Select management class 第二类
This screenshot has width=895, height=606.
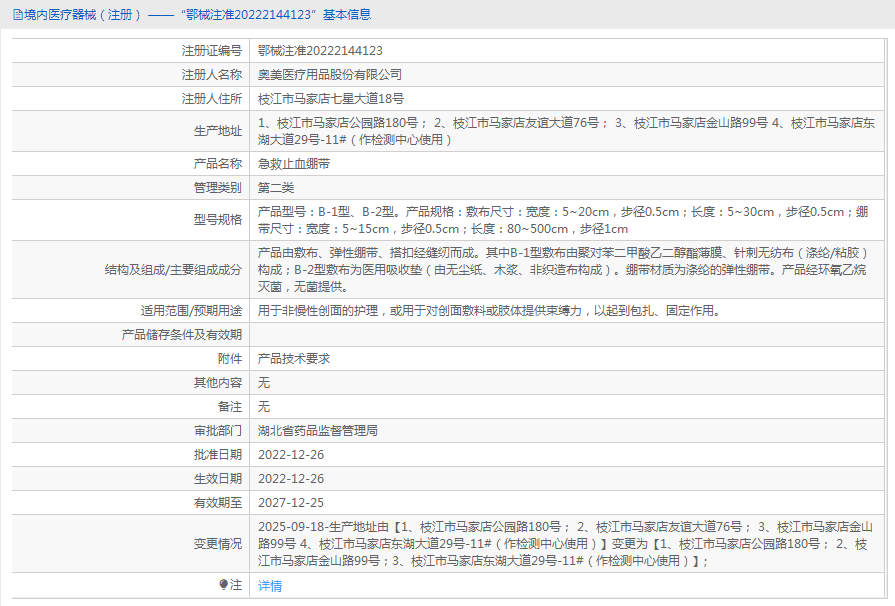[x=276, y=188]
